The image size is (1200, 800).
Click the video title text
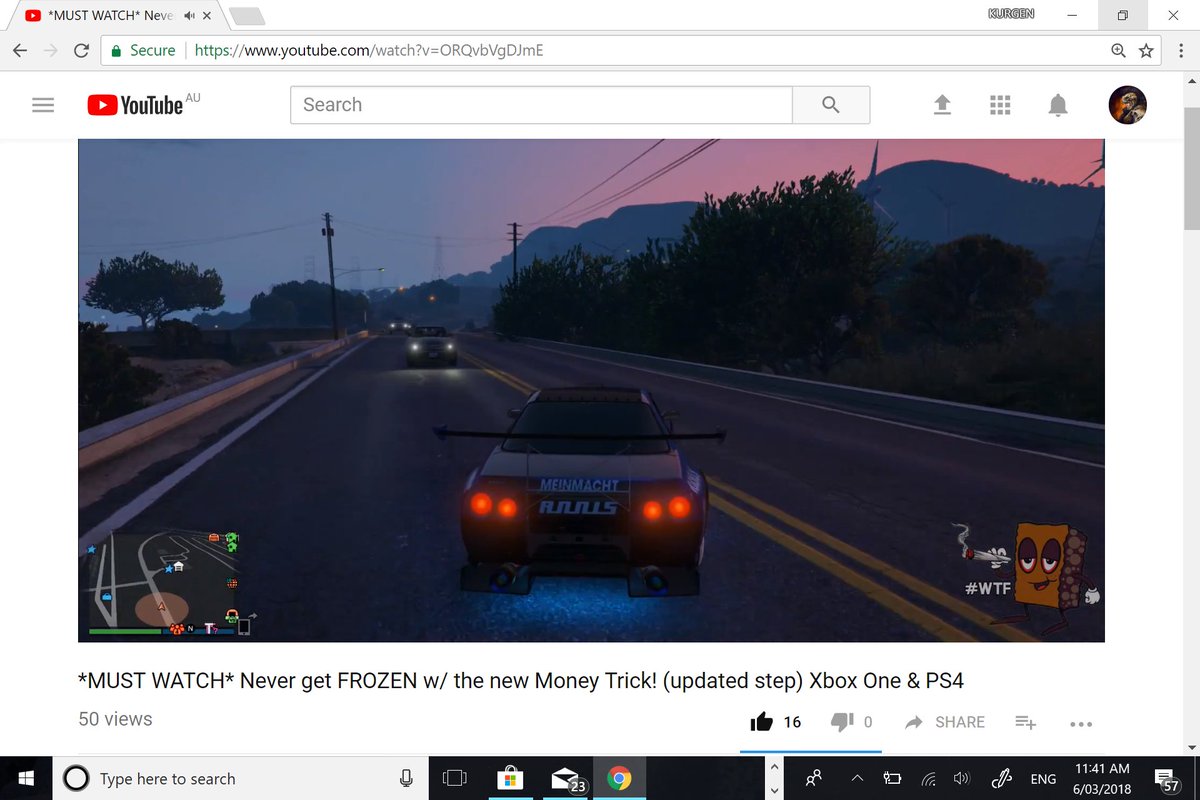tap(521, 680)
